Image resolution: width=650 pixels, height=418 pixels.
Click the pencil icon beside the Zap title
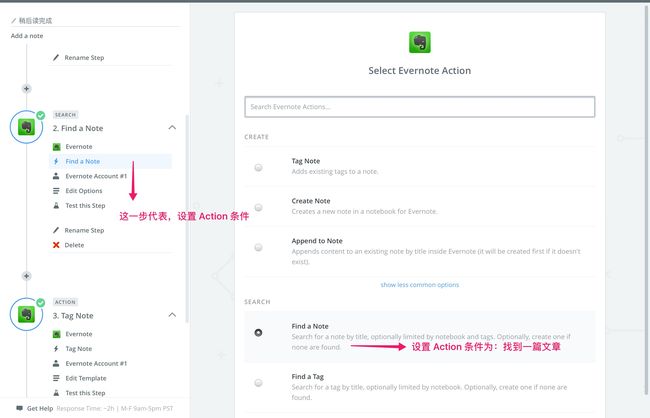tap(13, 20)
